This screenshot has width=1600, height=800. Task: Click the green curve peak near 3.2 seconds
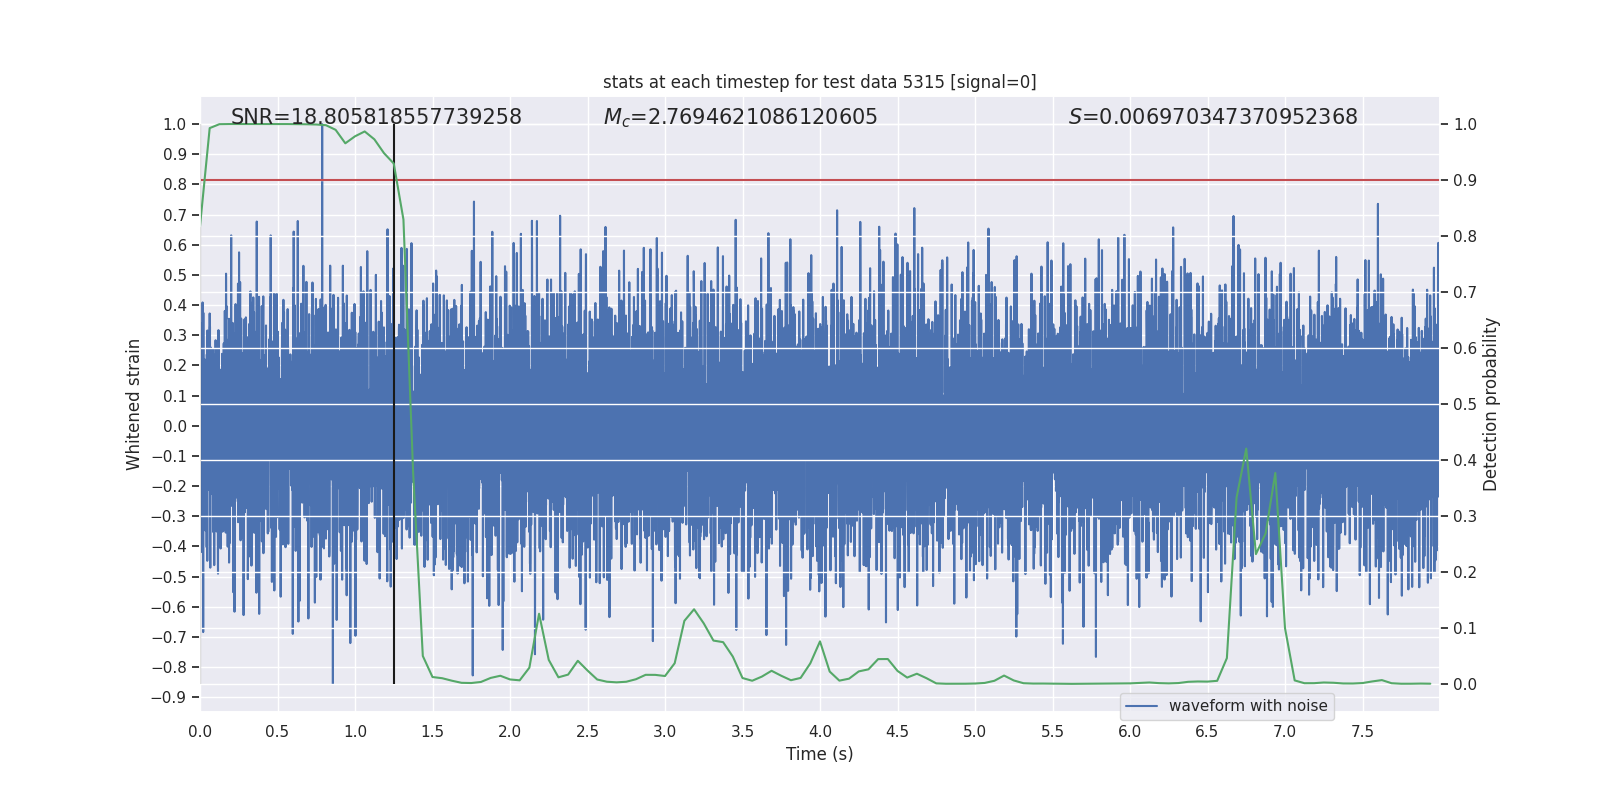(x=694, y=610)
